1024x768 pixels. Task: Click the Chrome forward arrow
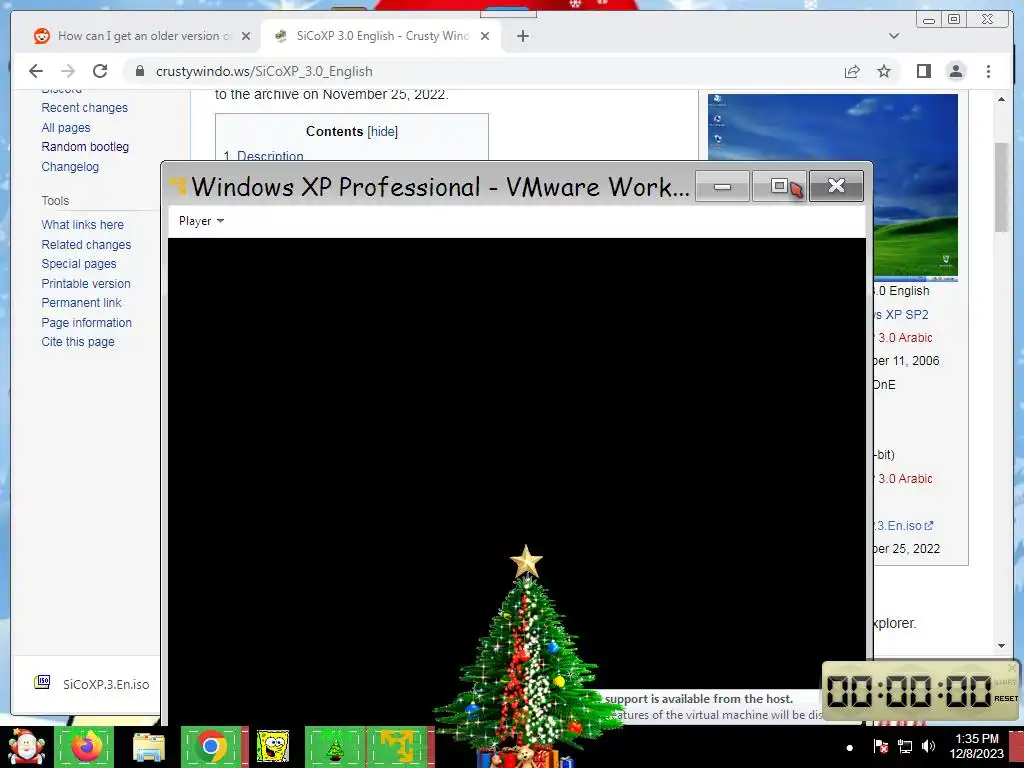coord(68,71)
